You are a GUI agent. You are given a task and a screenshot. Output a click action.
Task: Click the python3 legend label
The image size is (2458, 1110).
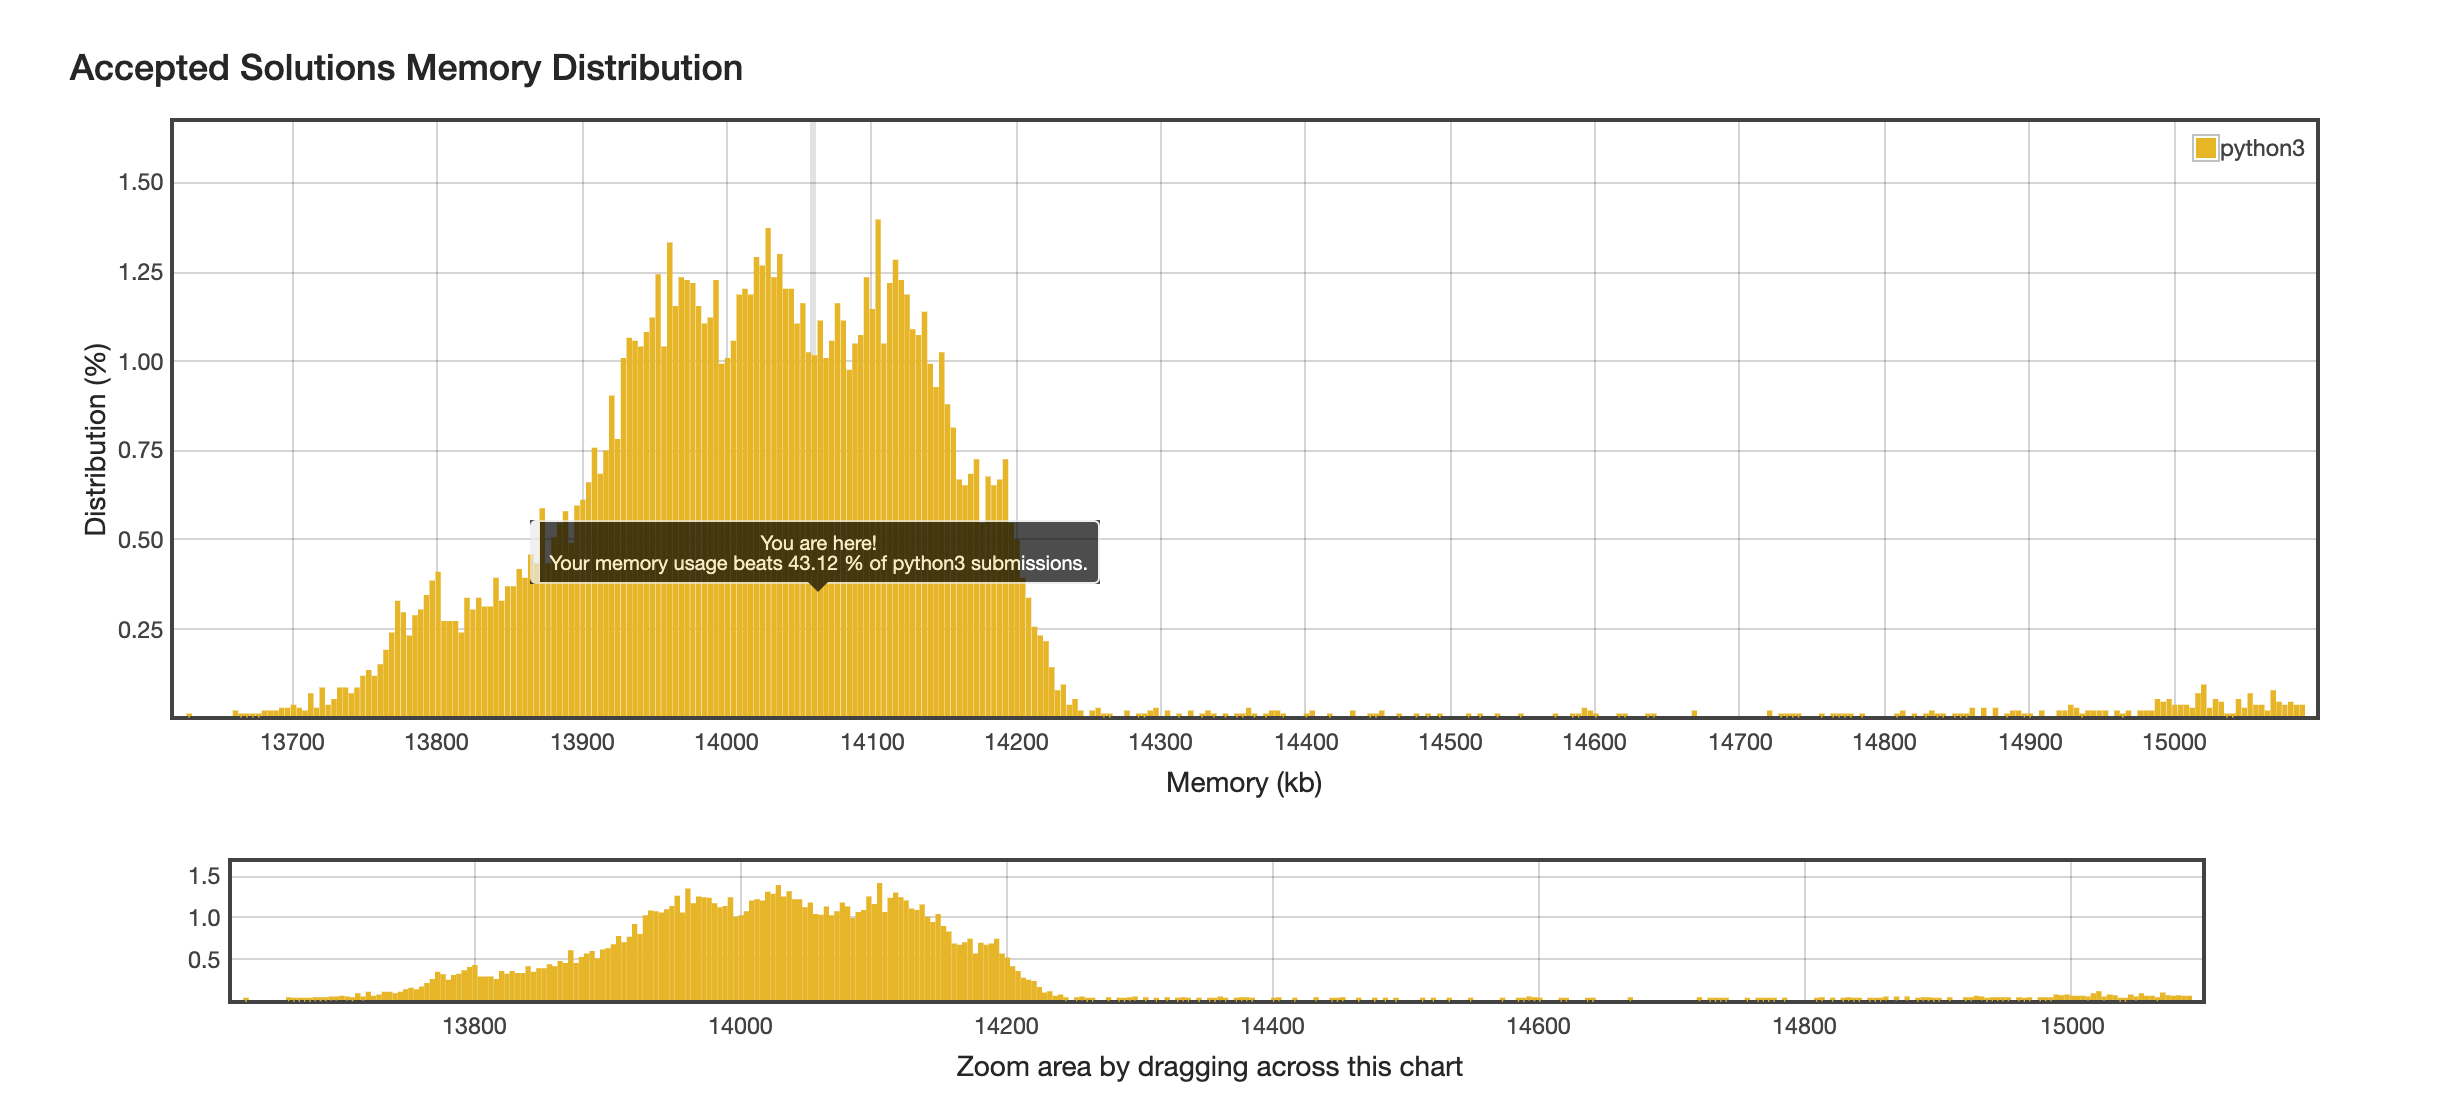point(2262,148)
